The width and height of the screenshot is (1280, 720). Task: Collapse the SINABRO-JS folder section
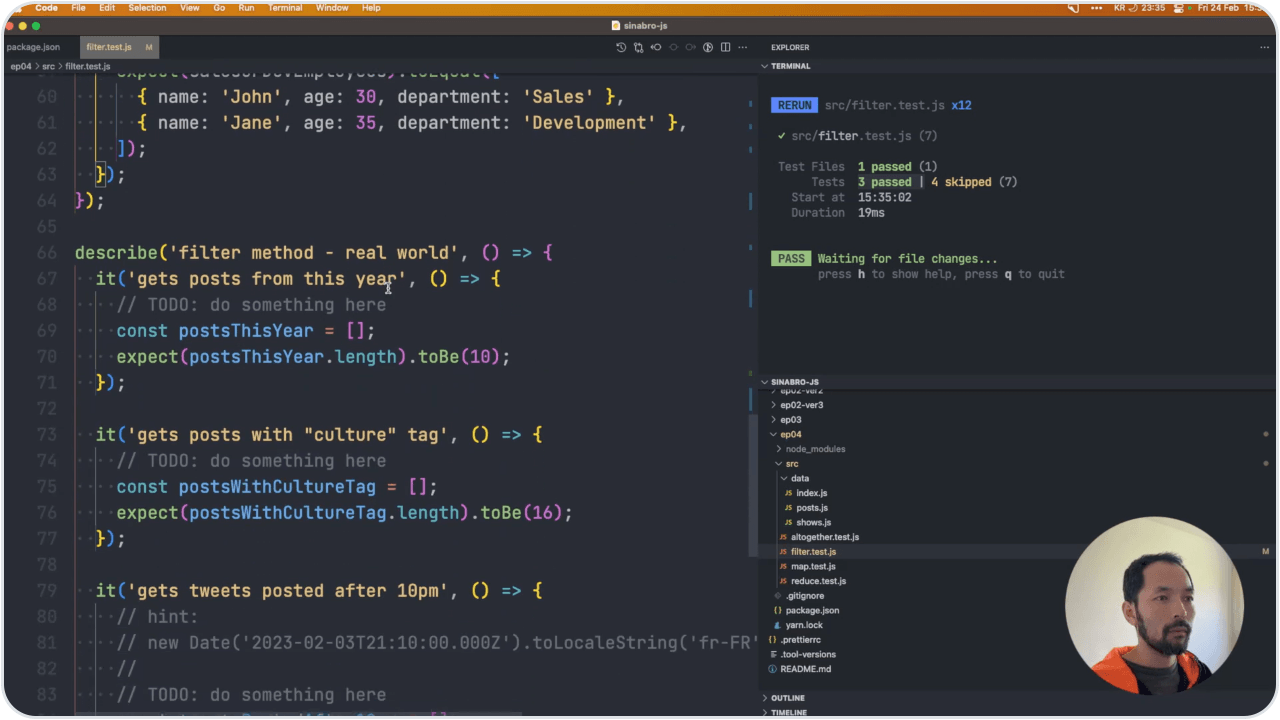click(765, 382)
